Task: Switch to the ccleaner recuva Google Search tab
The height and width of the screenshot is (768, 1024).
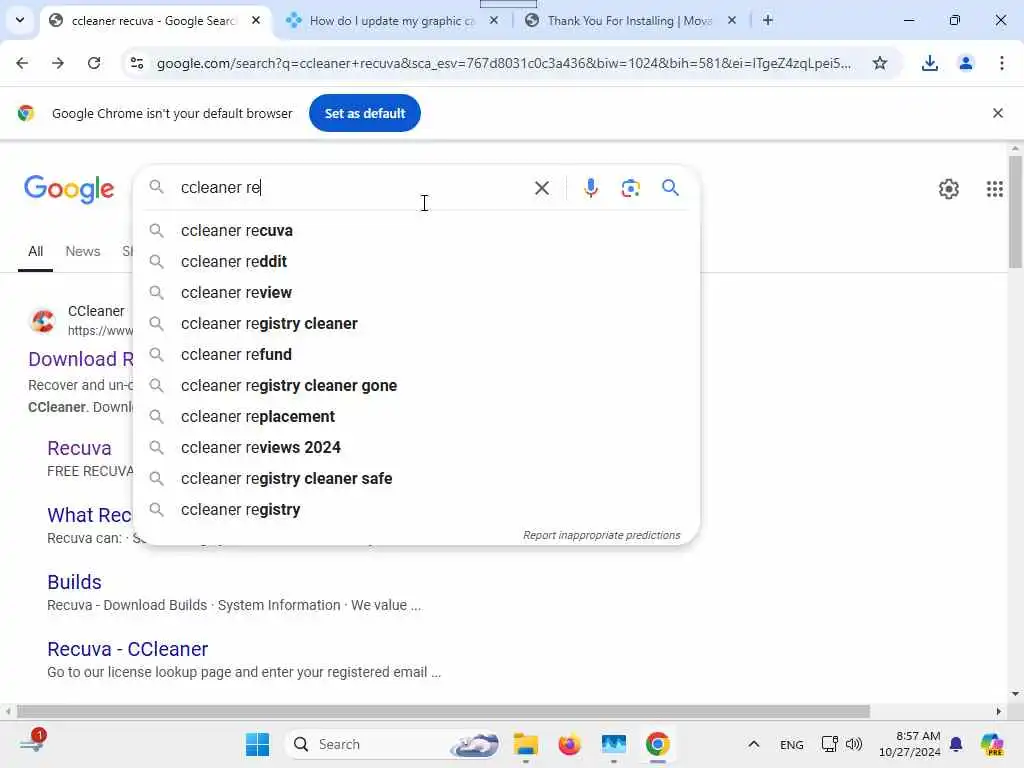Action: point(154,21)
